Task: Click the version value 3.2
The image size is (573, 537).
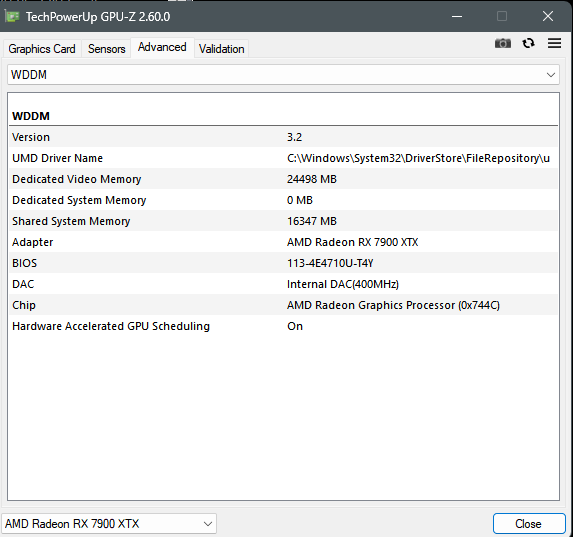Action: coord(295,137)
